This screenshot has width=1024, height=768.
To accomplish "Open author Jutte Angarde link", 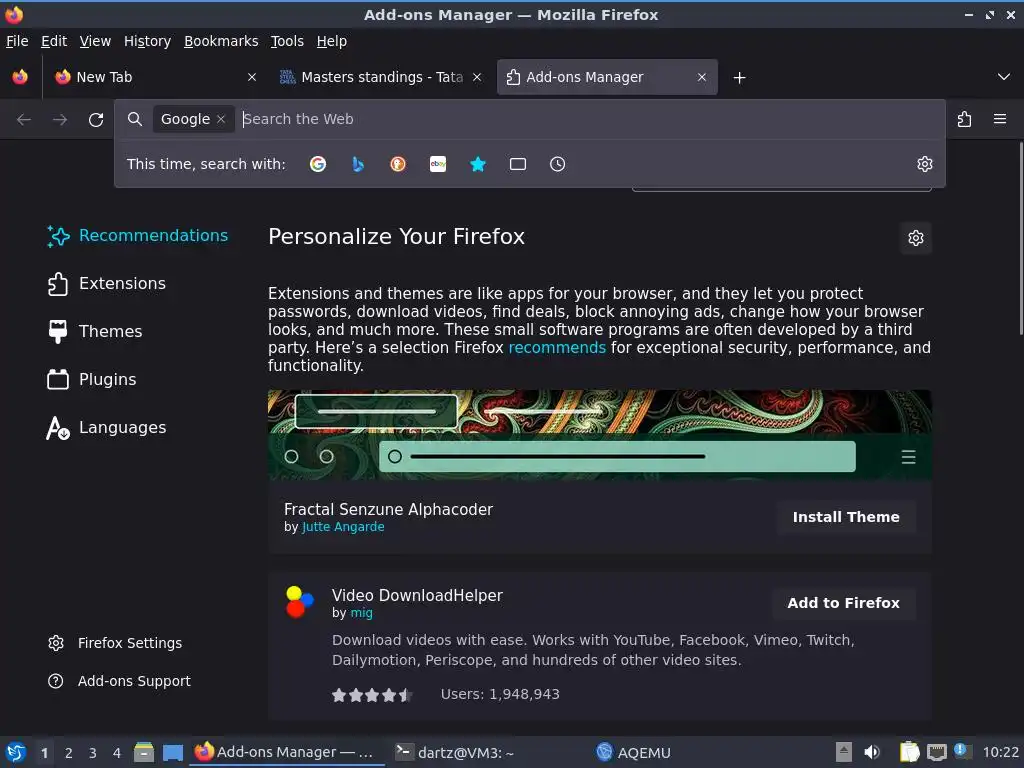I will [x=343, y=527].
